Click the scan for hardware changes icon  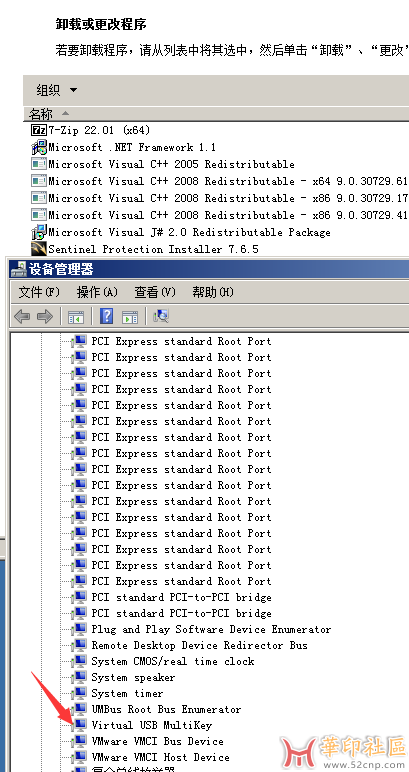(161, 316)
